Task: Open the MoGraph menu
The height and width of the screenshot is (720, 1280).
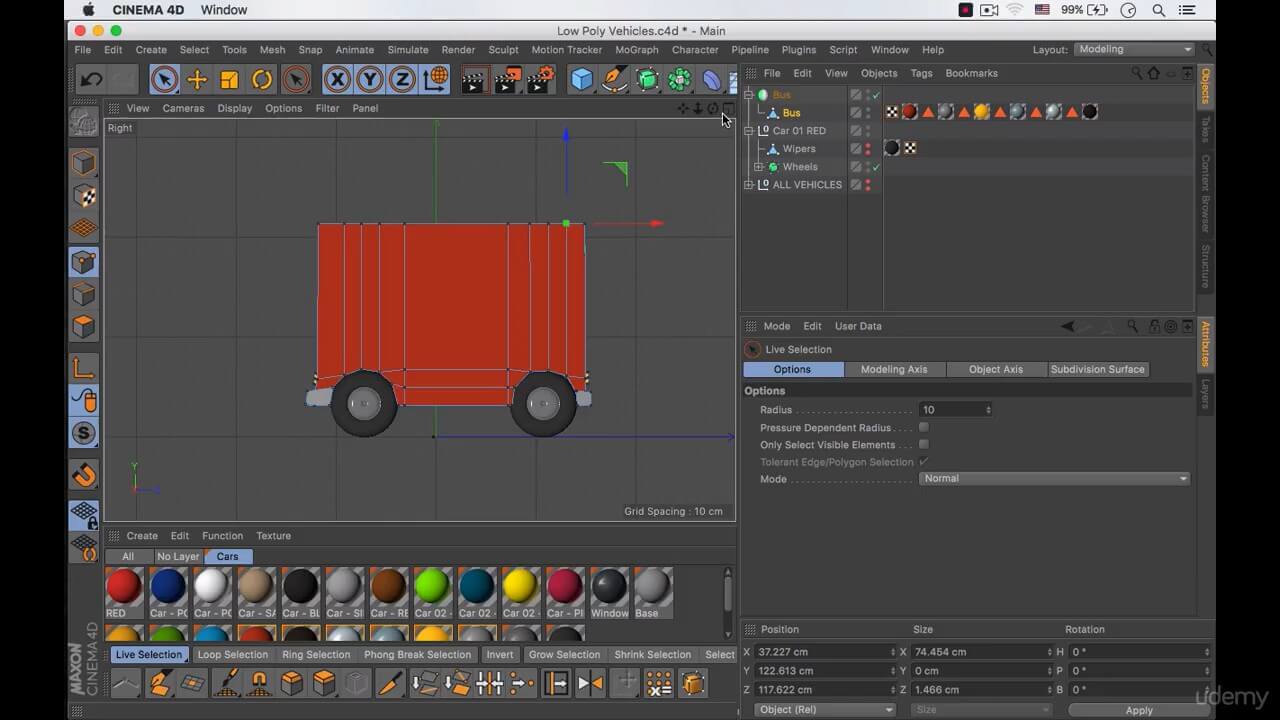Action: click(637, 49)
